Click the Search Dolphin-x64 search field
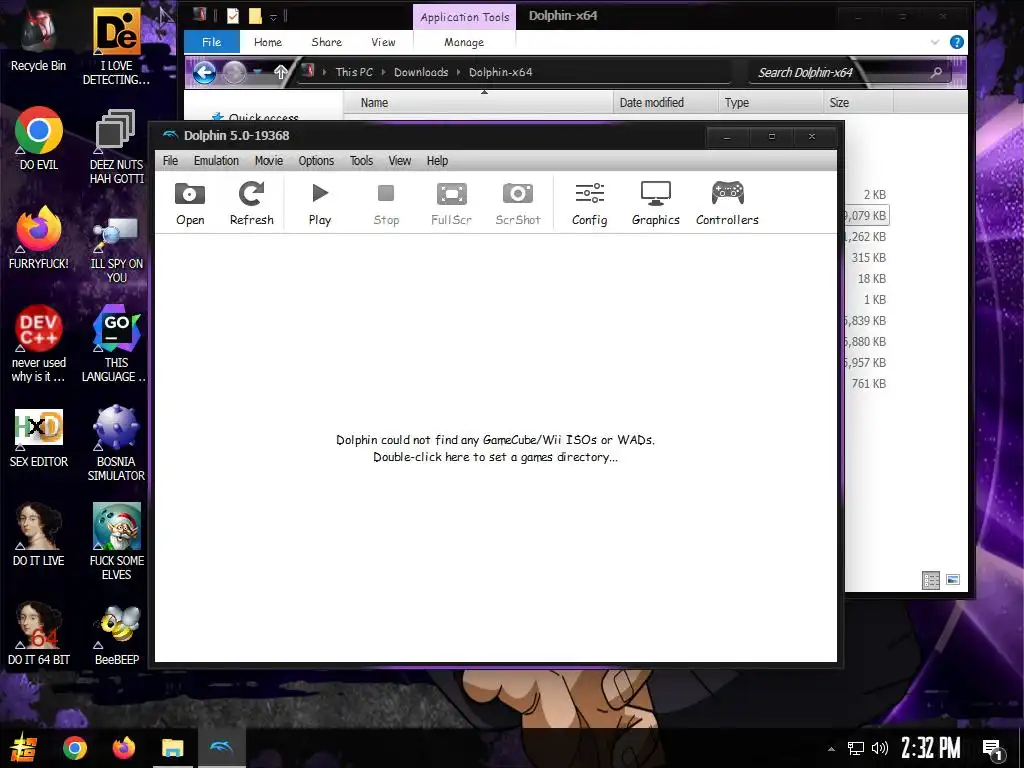 849,72
